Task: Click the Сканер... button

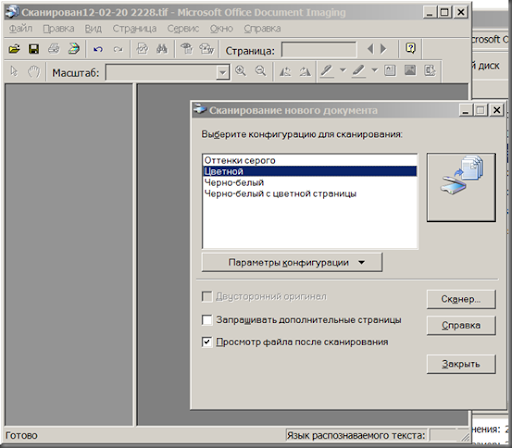Action: click(461, 299)
